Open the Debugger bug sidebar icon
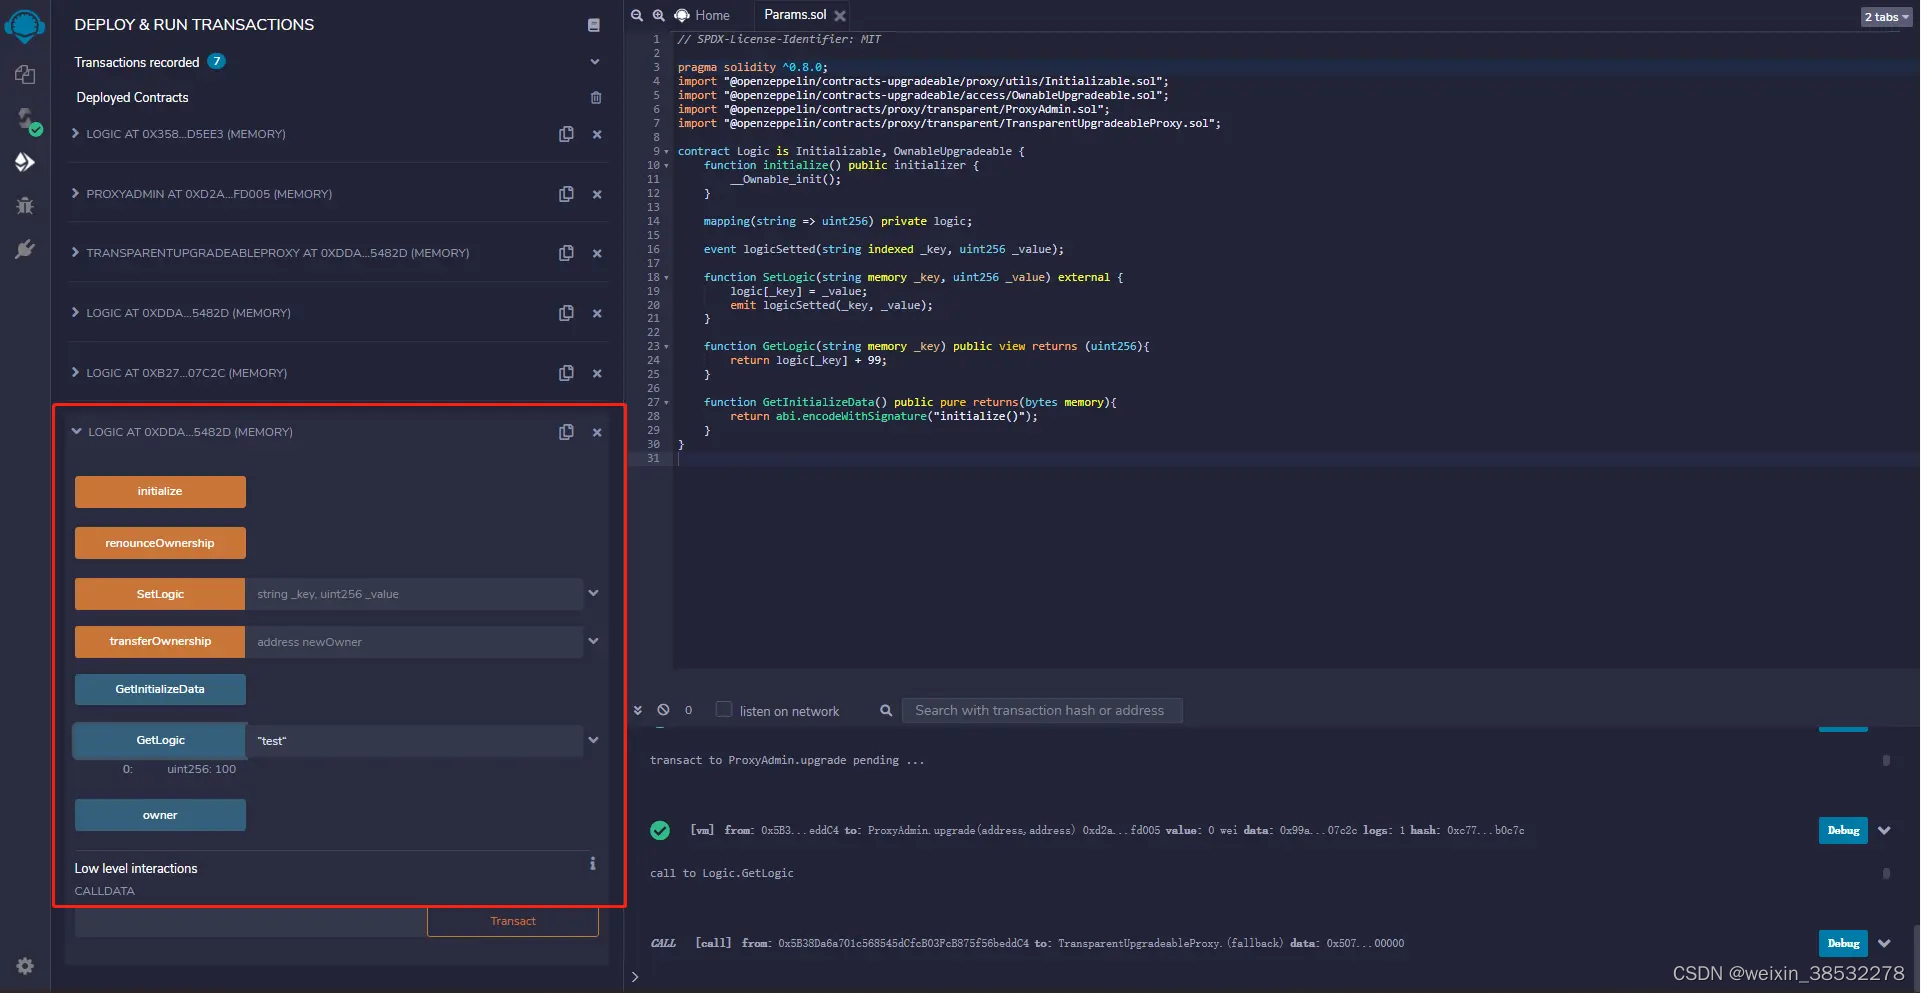1921x993 pixels. pyautogui.click(x=25, y=205)
